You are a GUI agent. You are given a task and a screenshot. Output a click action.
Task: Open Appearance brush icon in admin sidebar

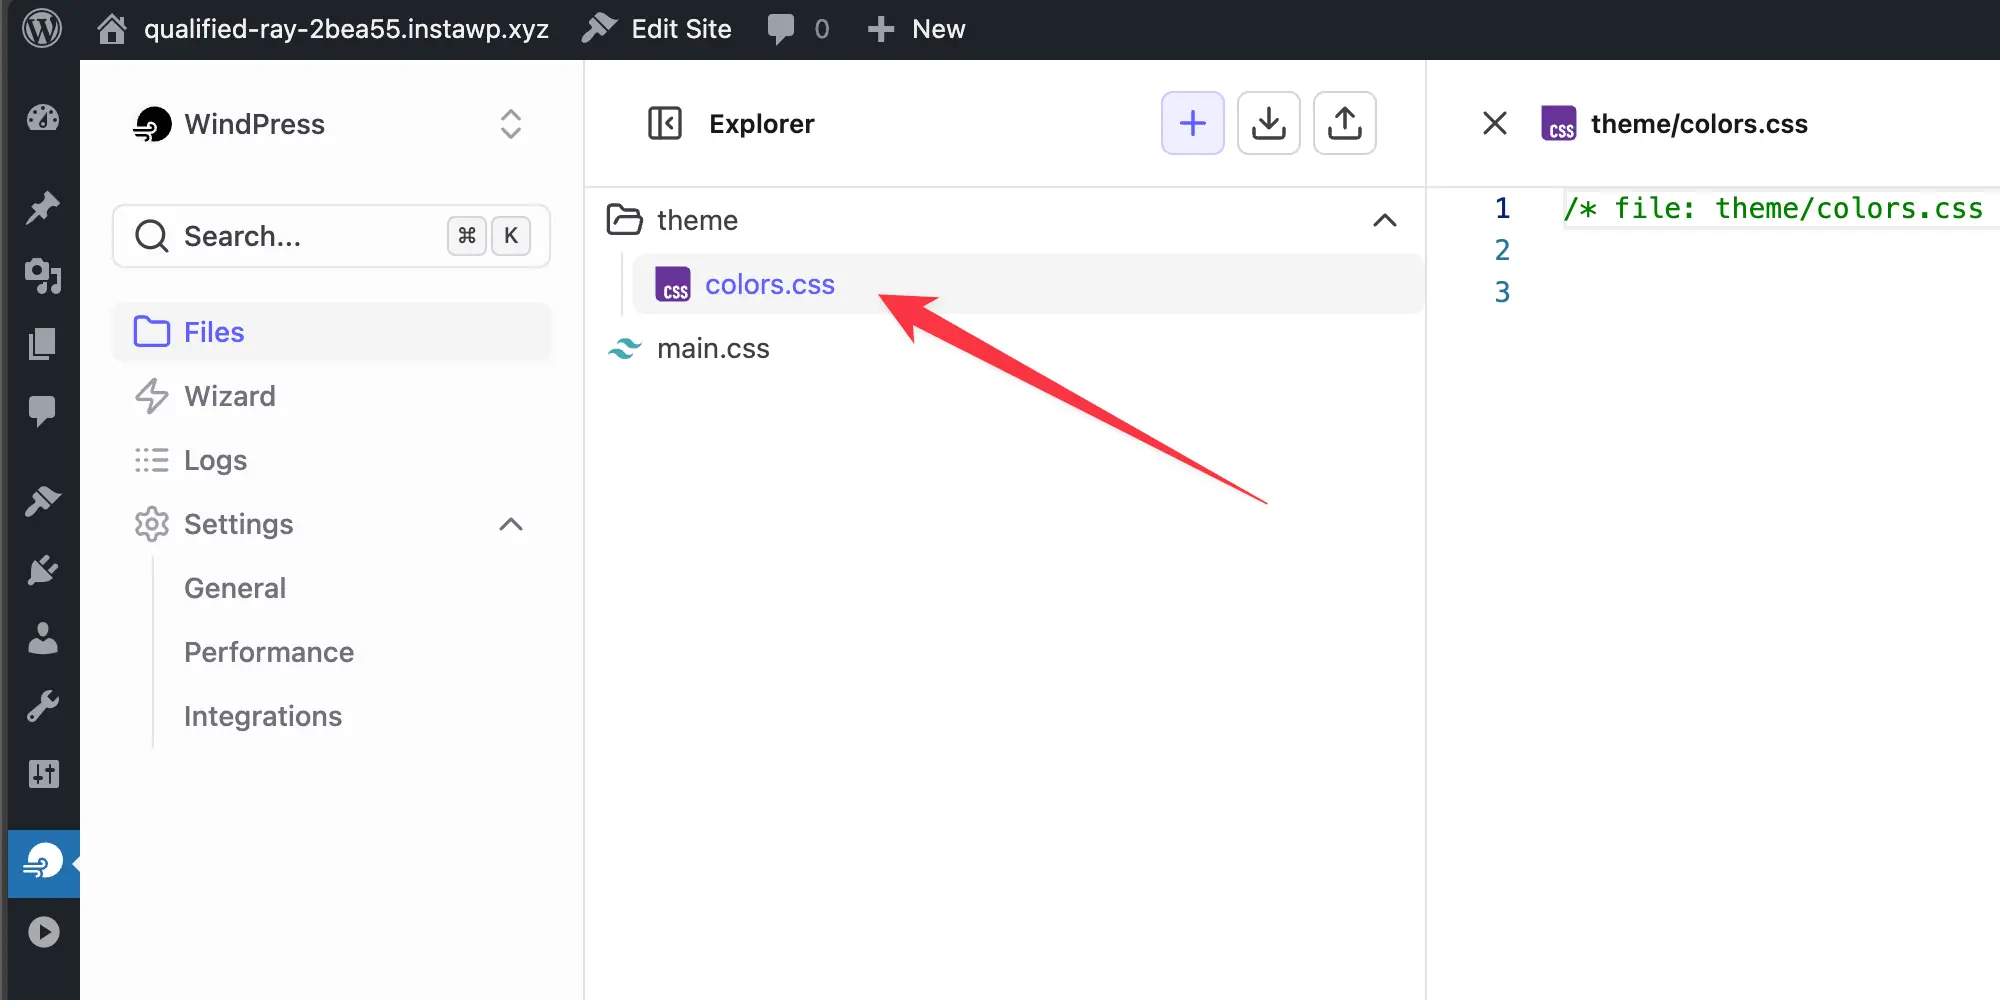[43, 501]
